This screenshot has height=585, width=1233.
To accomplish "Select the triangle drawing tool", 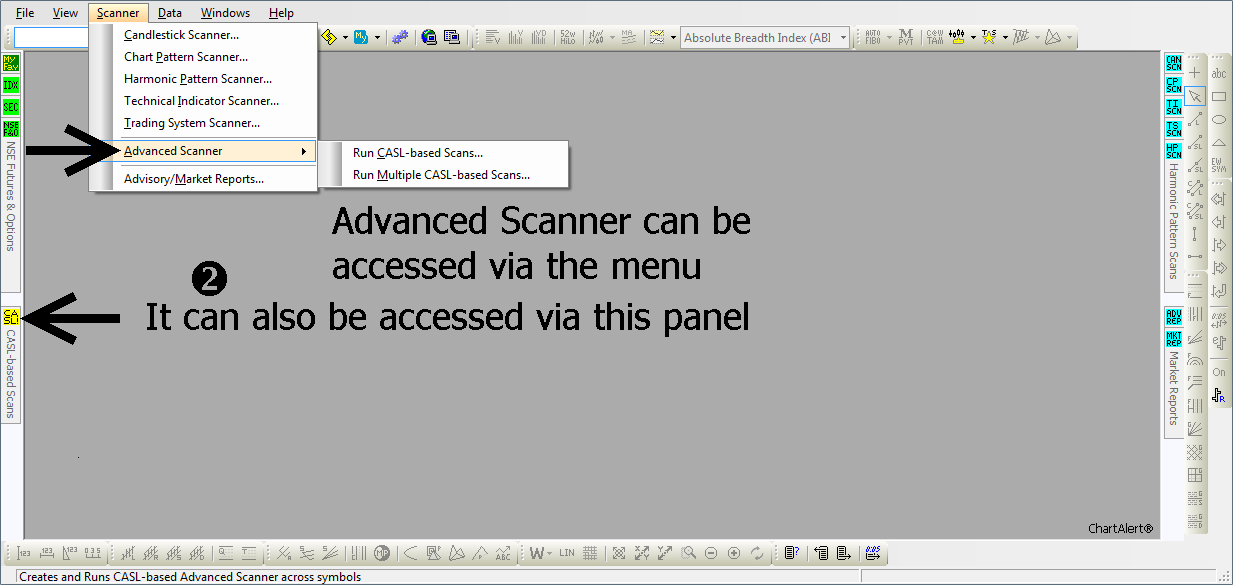I will 1219,142.
